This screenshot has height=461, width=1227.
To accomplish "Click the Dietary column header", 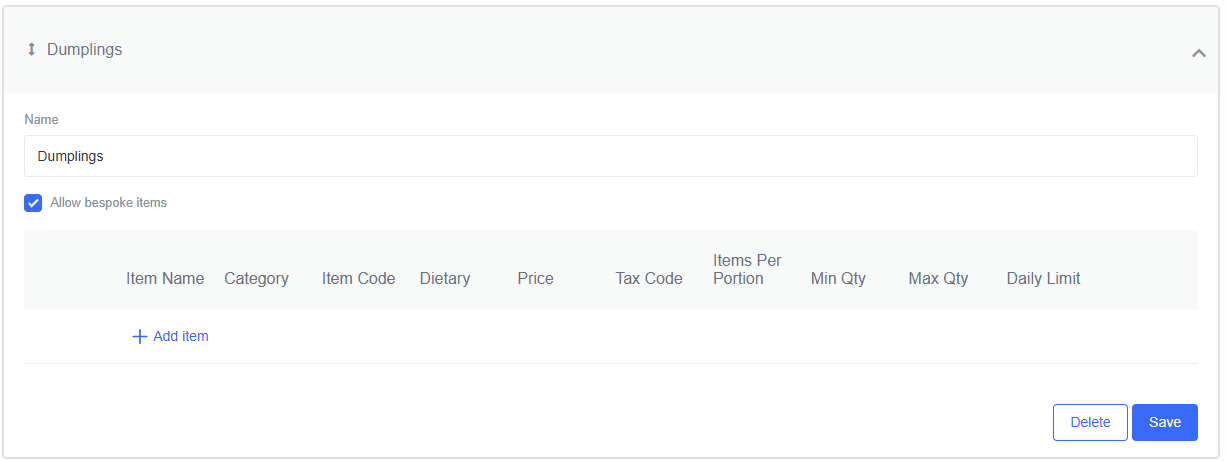I will pos(445,279).
